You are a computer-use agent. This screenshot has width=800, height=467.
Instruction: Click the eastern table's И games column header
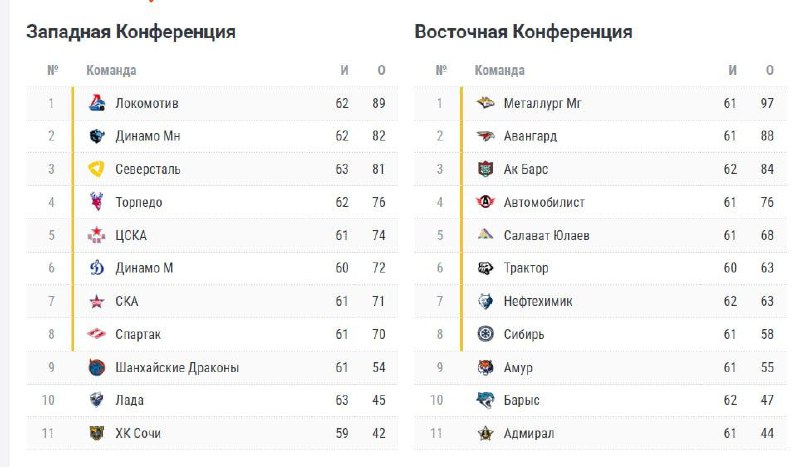coord(732,70)
